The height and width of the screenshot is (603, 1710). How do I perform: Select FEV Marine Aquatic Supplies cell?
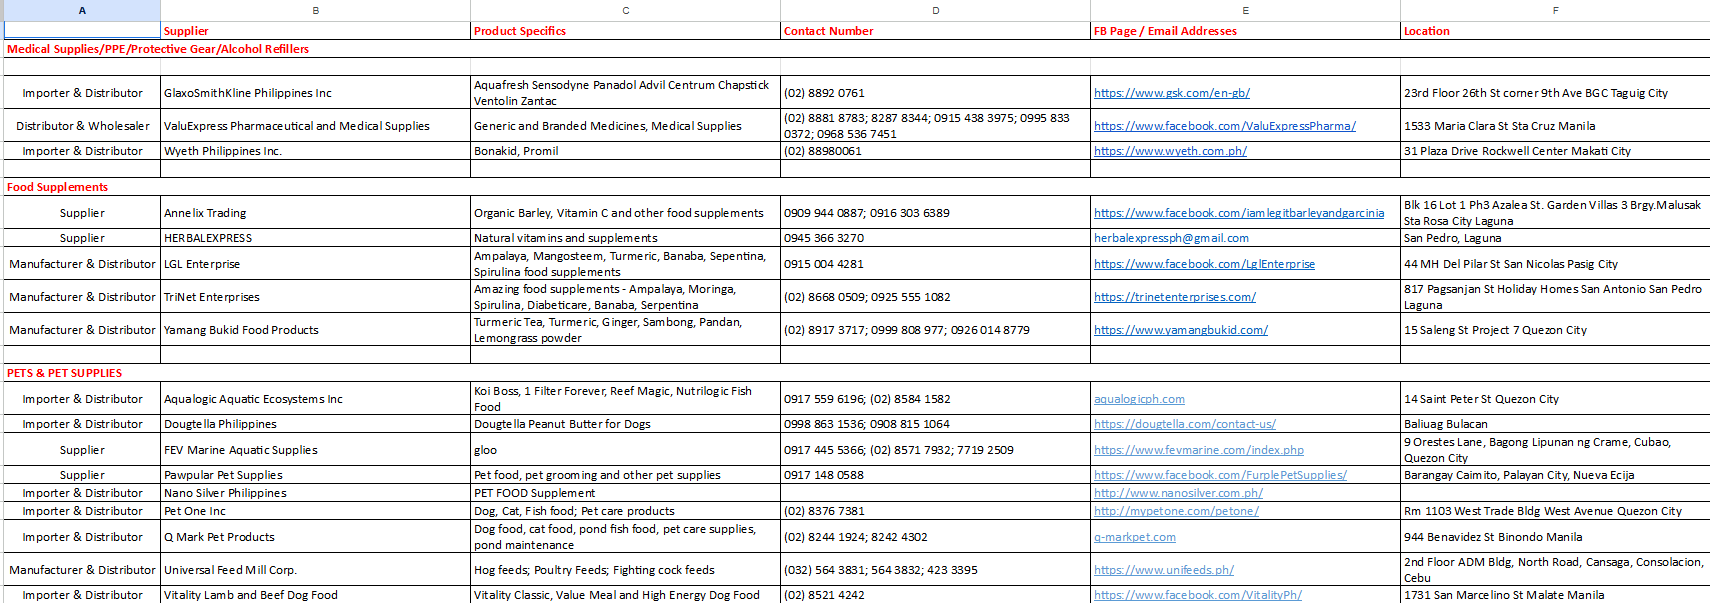[x=315, y=450]
